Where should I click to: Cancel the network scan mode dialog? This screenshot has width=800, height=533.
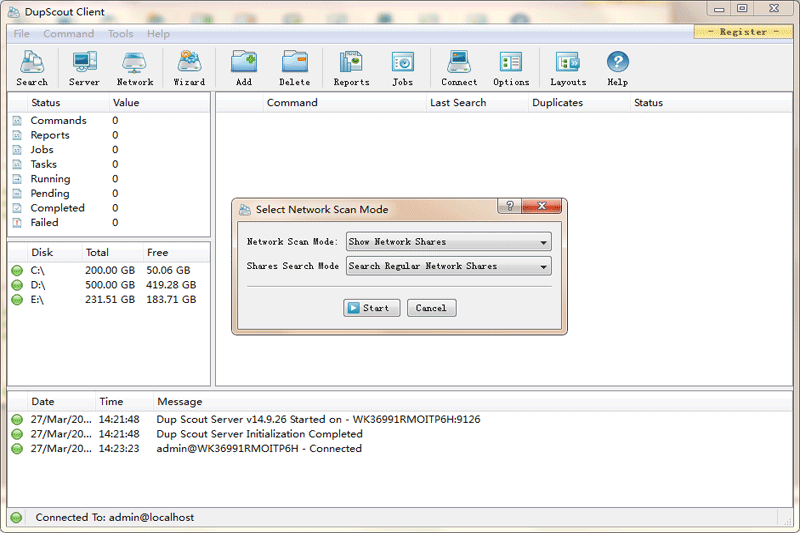(431, 308)
